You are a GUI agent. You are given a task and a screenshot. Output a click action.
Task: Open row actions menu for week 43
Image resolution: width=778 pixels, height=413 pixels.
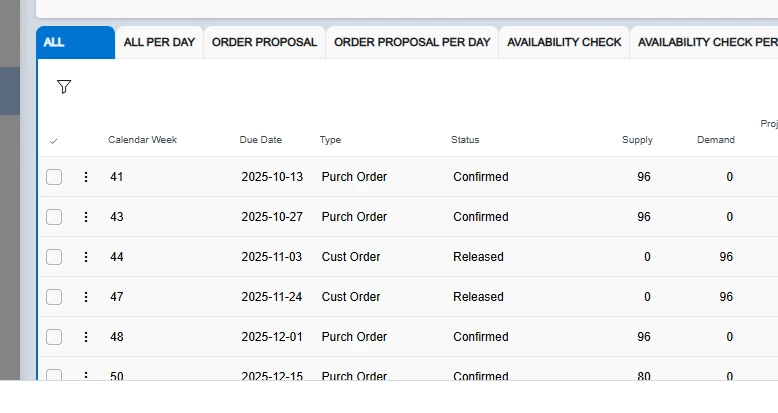tap(86, 217)
